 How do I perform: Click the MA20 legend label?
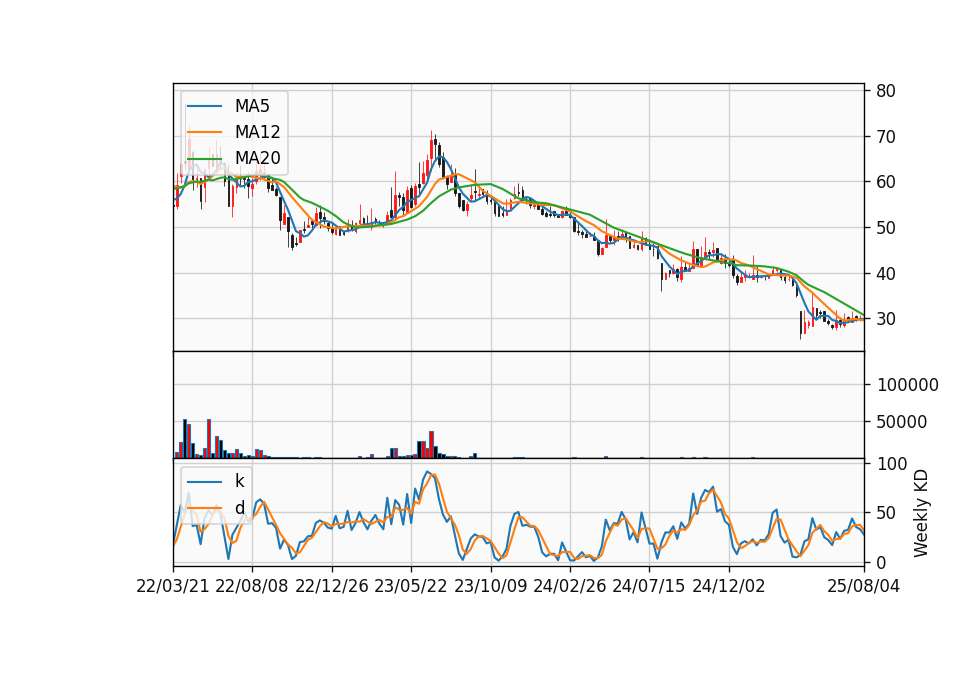(257, 158)
